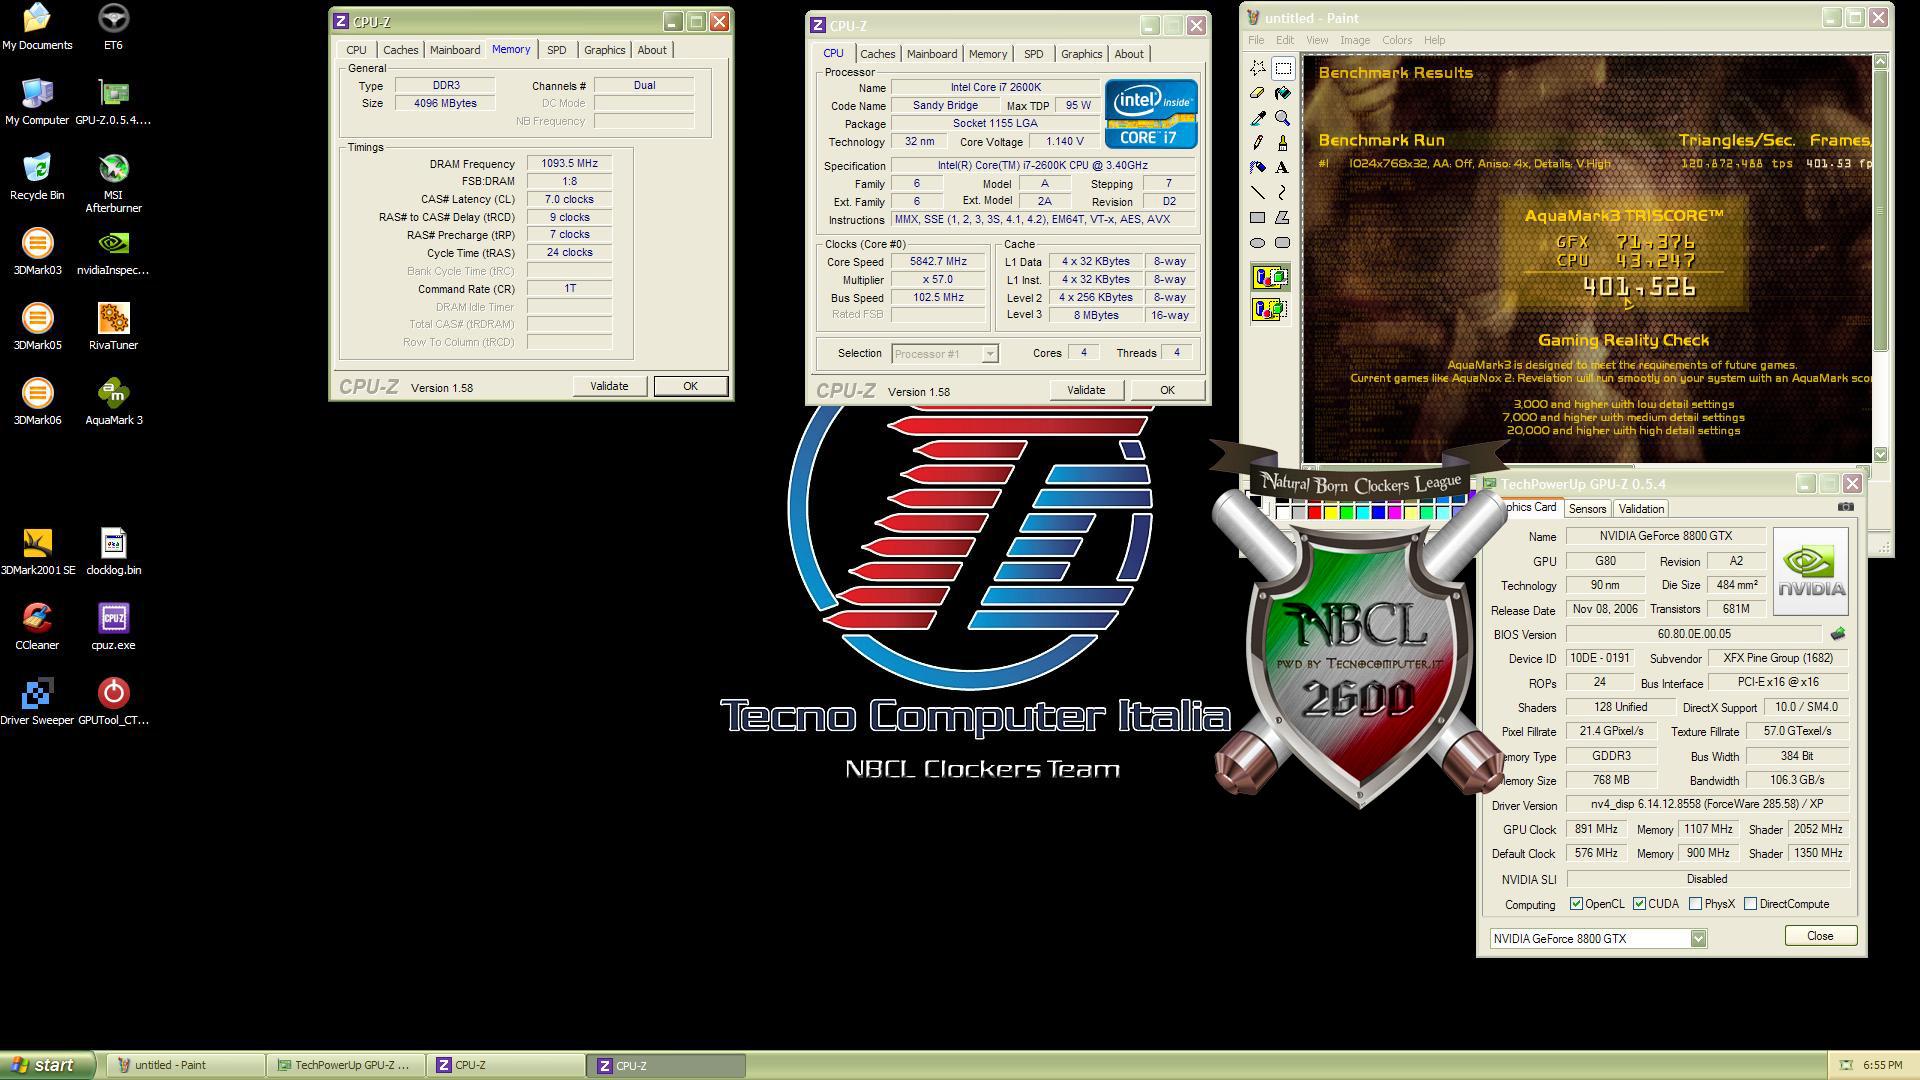Click DRAM Frequency value 1093.5 MHz
The width and height of the screenshot is (1920, 1080).
569,164
